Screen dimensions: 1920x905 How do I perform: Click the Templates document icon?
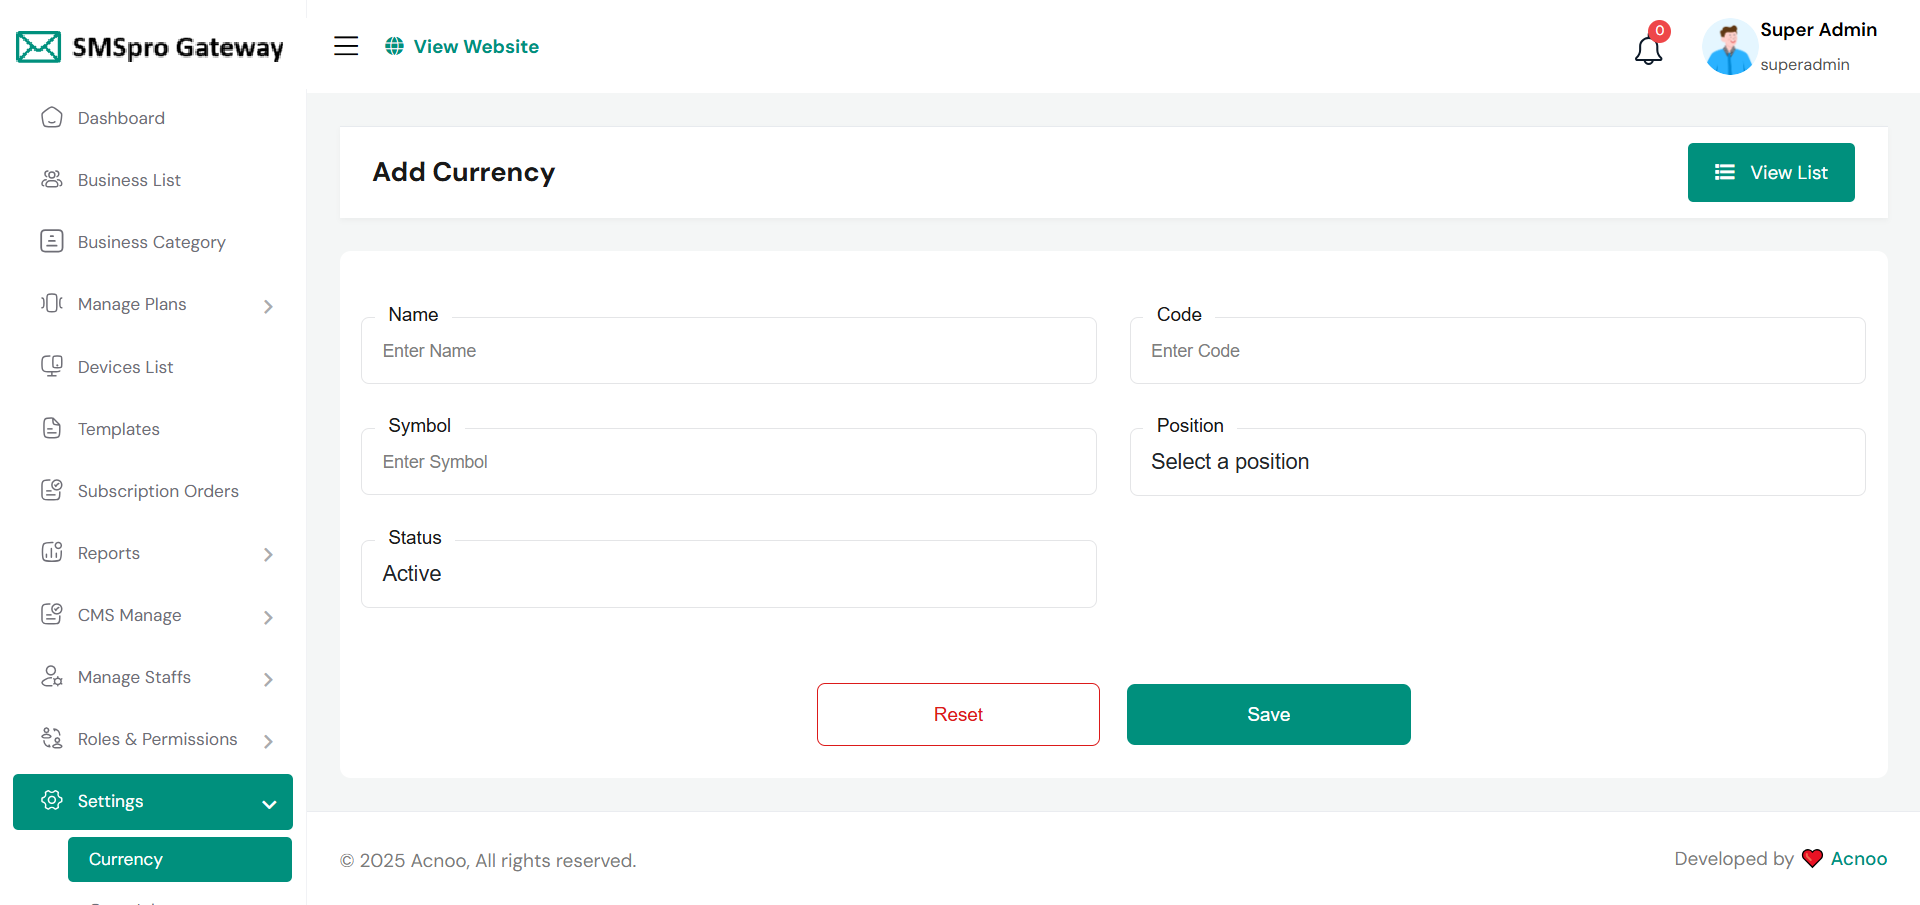pos(52,428)
